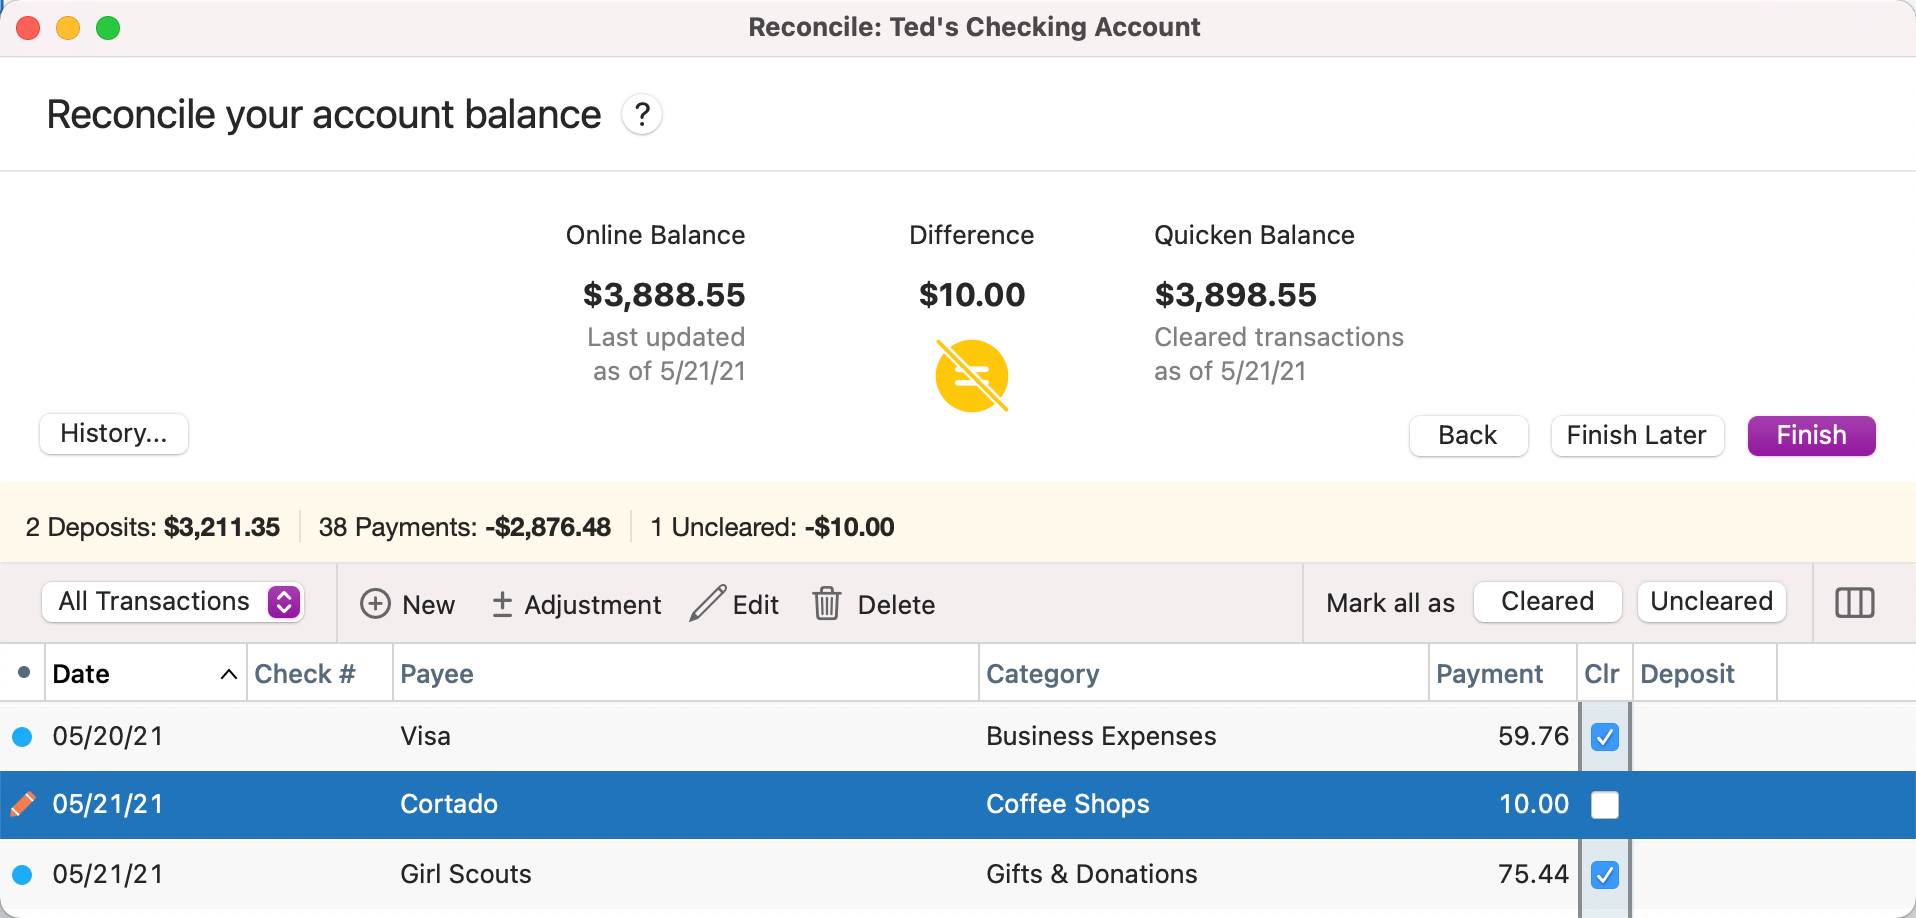
Task: Toggle sort order on Date column arrow
Action: coord(228,674)
